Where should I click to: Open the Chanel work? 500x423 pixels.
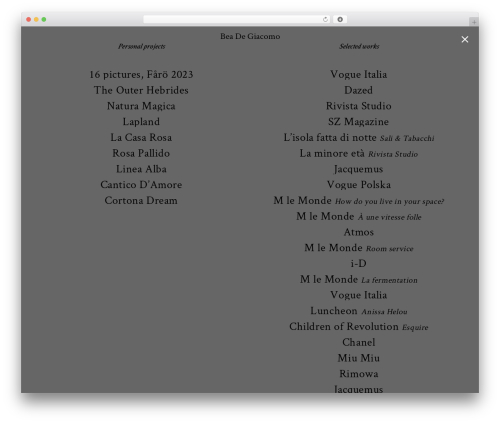(359, 342)
